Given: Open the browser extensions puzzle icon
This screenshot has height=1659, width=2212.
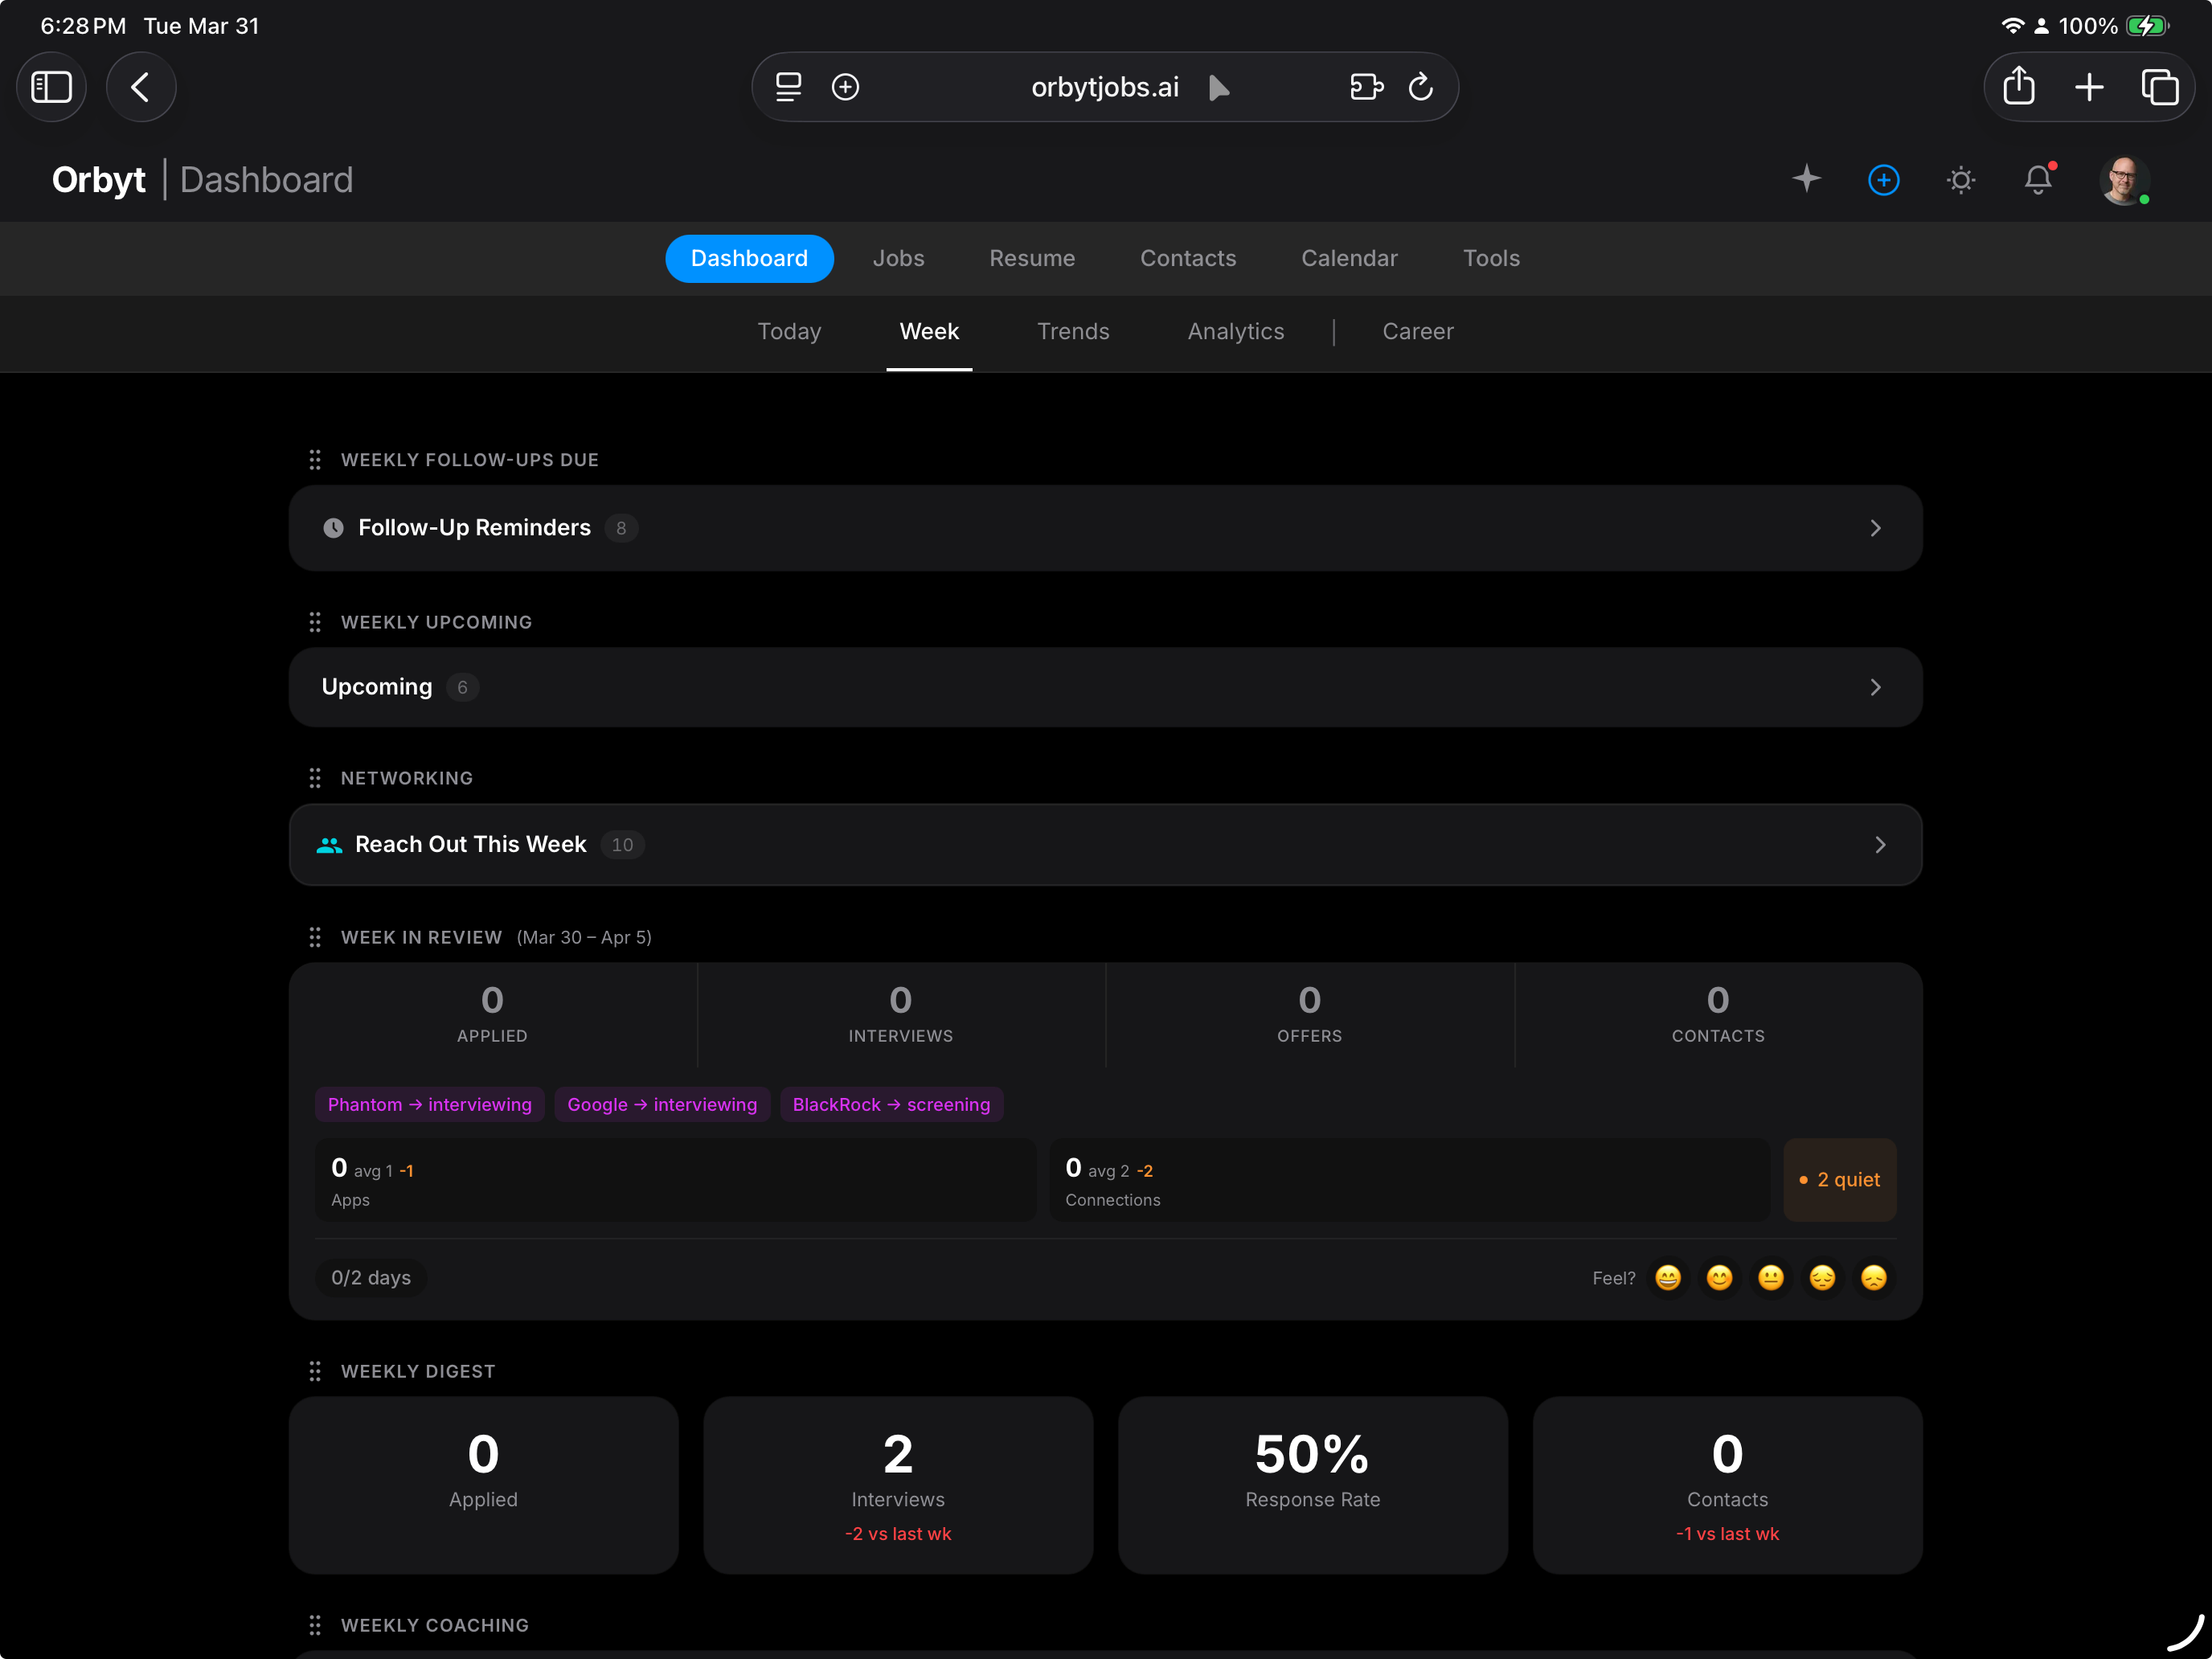Looking at the screenshot, I should tap(1366, 87).
